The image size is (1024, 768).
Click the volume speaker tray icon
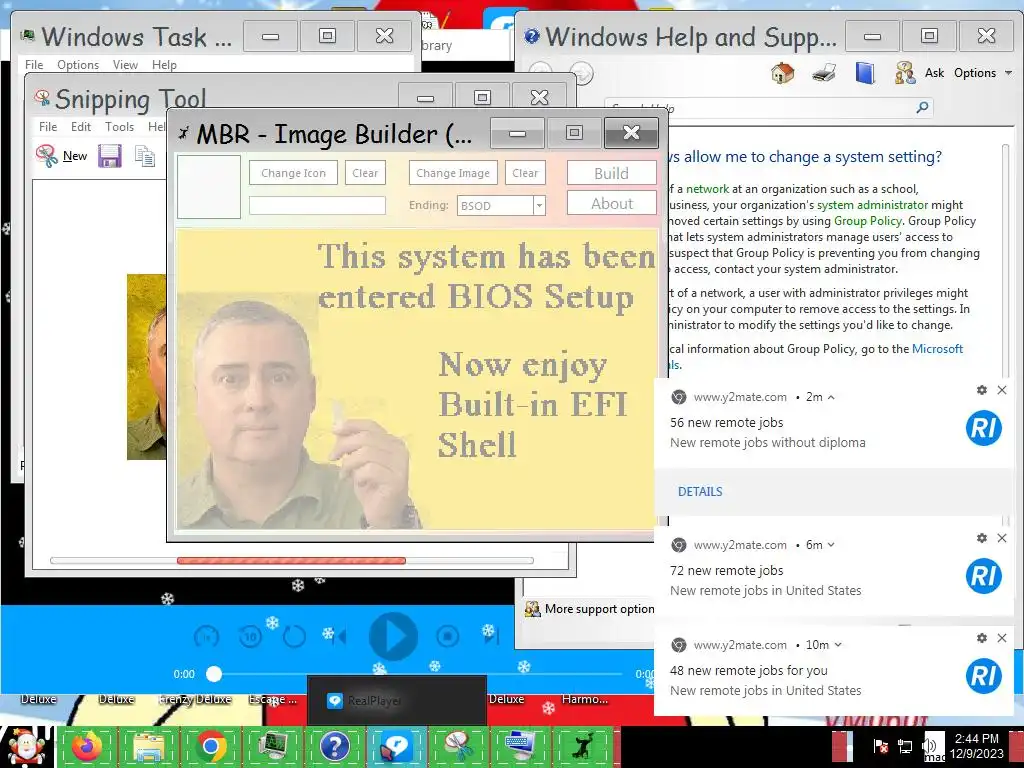[x=929, y=746]
